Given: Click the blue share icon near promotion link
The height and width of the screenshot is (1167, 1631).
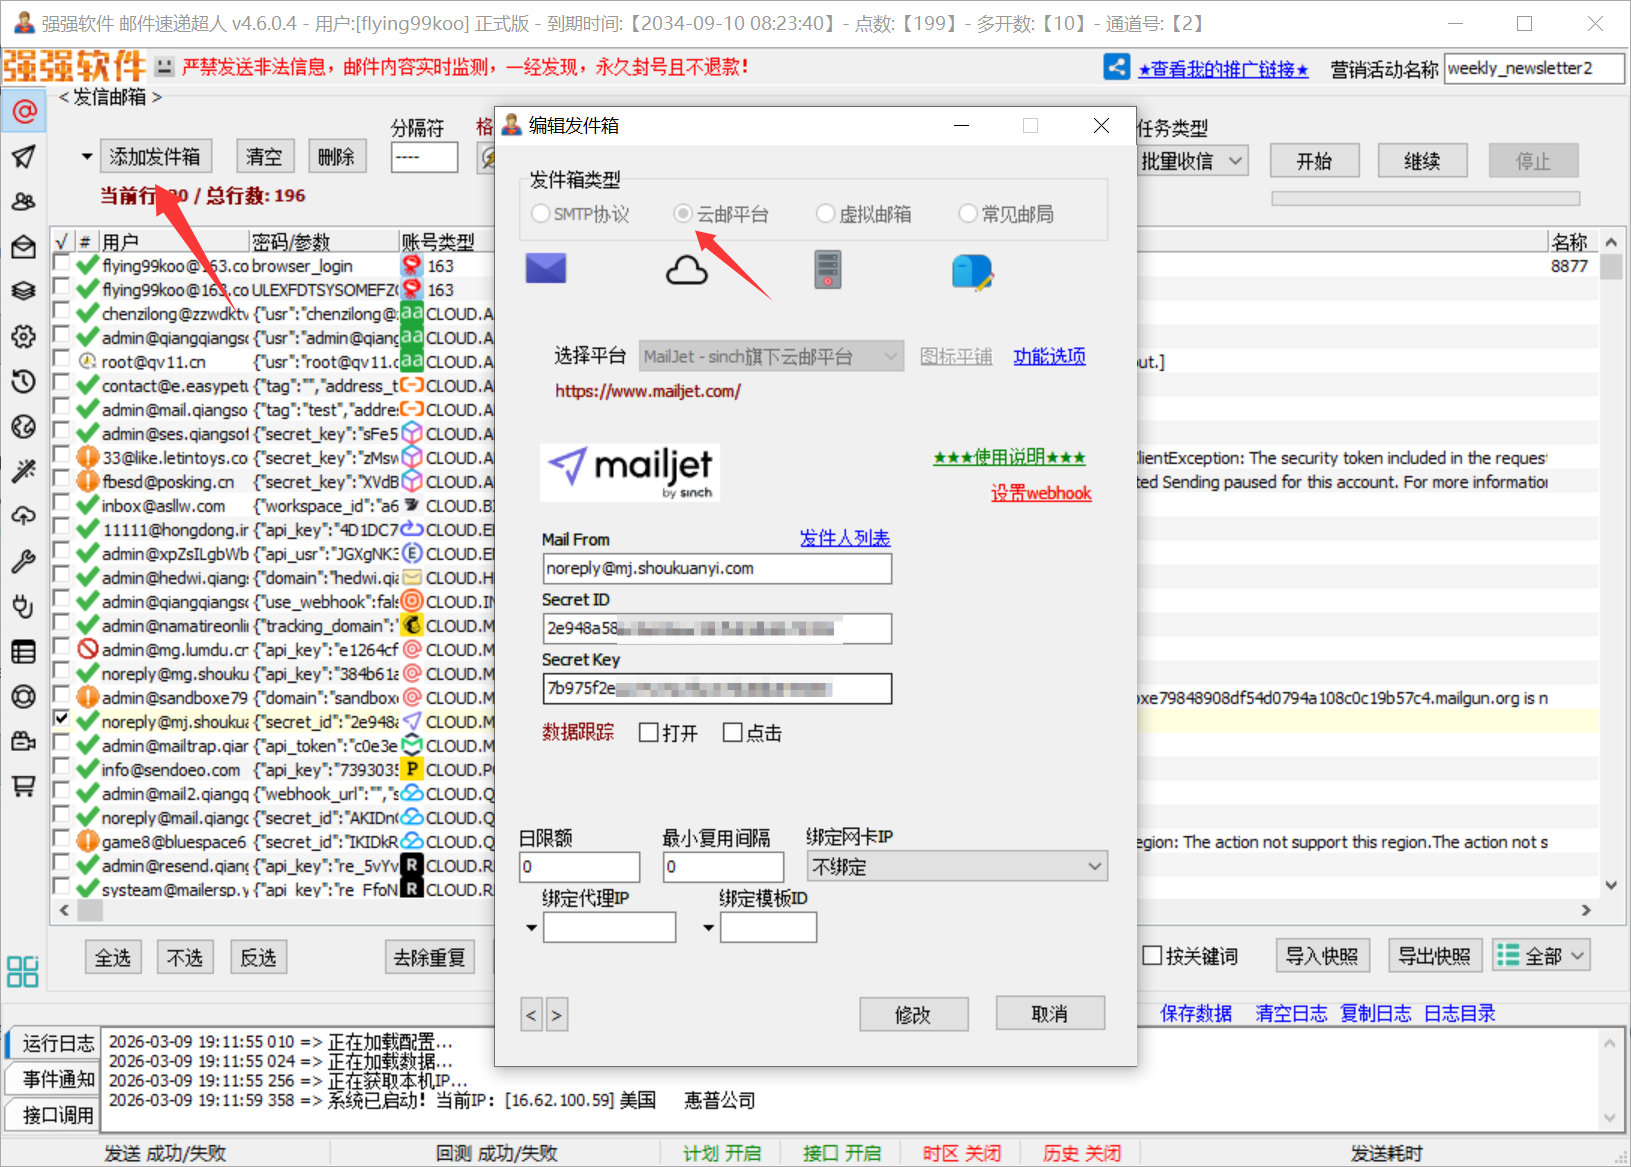Looking at the screenshot, I should coord(1116,67).
